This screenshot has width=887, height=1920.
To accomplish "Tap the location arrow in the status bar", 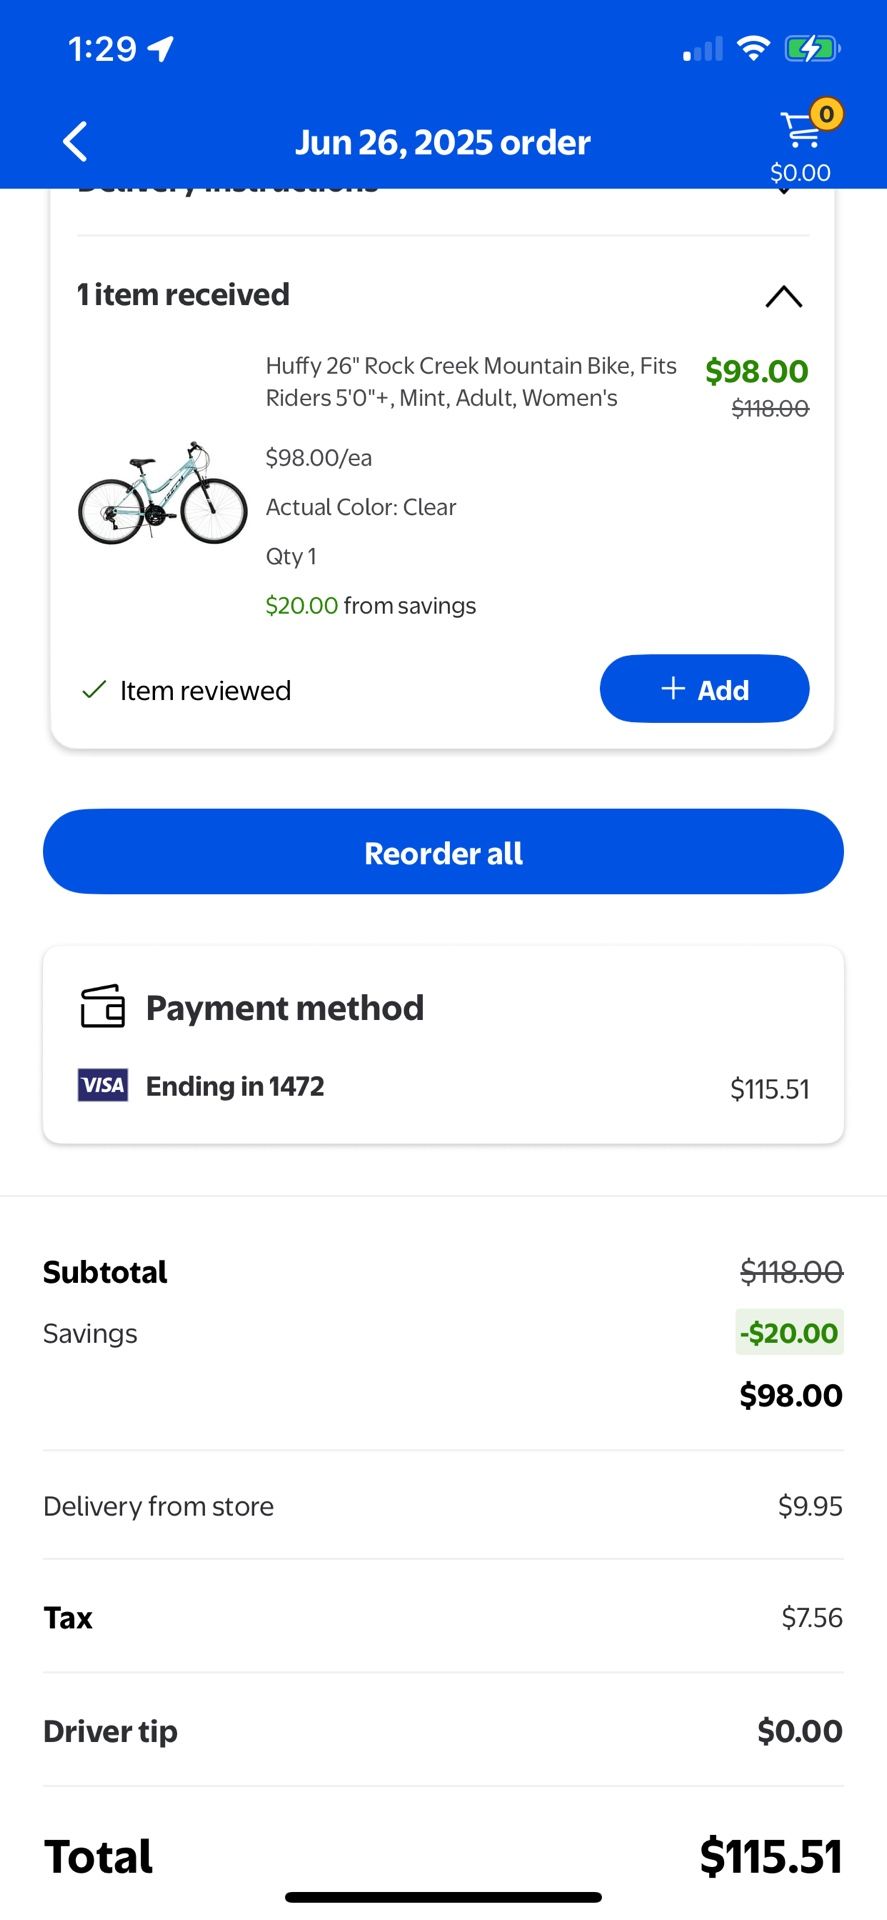I will 160,47.
